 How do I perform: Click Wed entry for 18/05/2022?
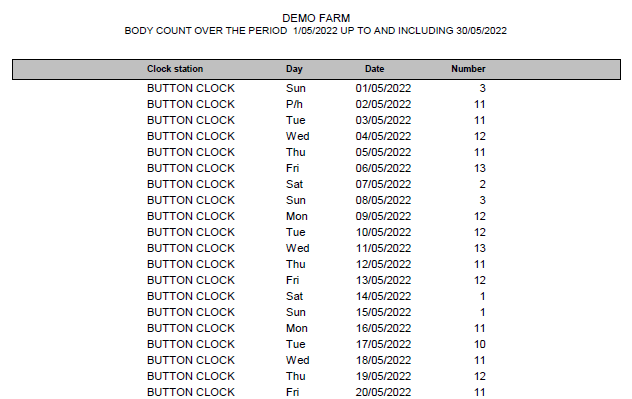(297, 360)
